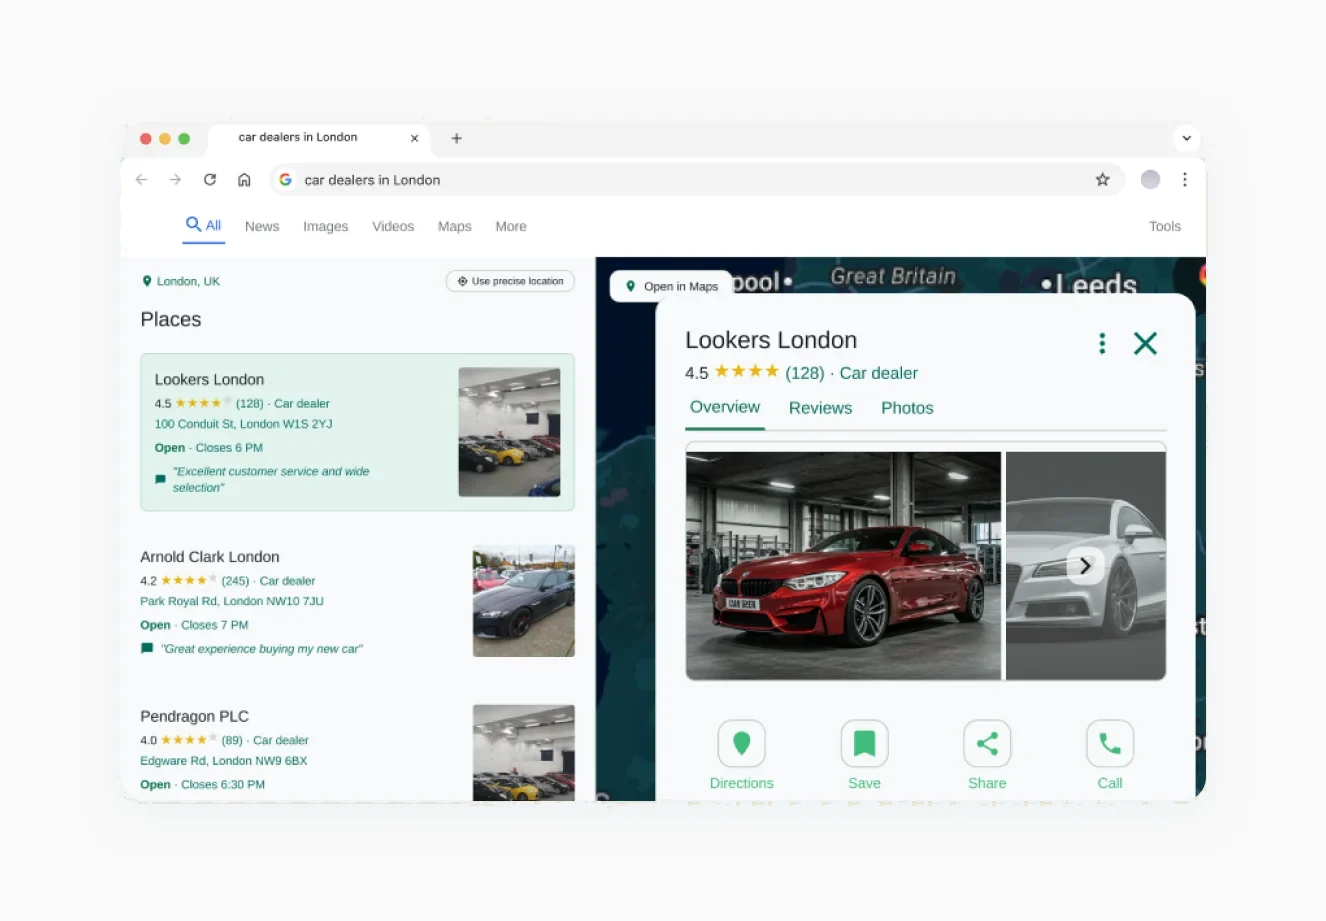This screenshot has height=921, width=1326.
Task: Switch to the News search tab
Action: 262,227
